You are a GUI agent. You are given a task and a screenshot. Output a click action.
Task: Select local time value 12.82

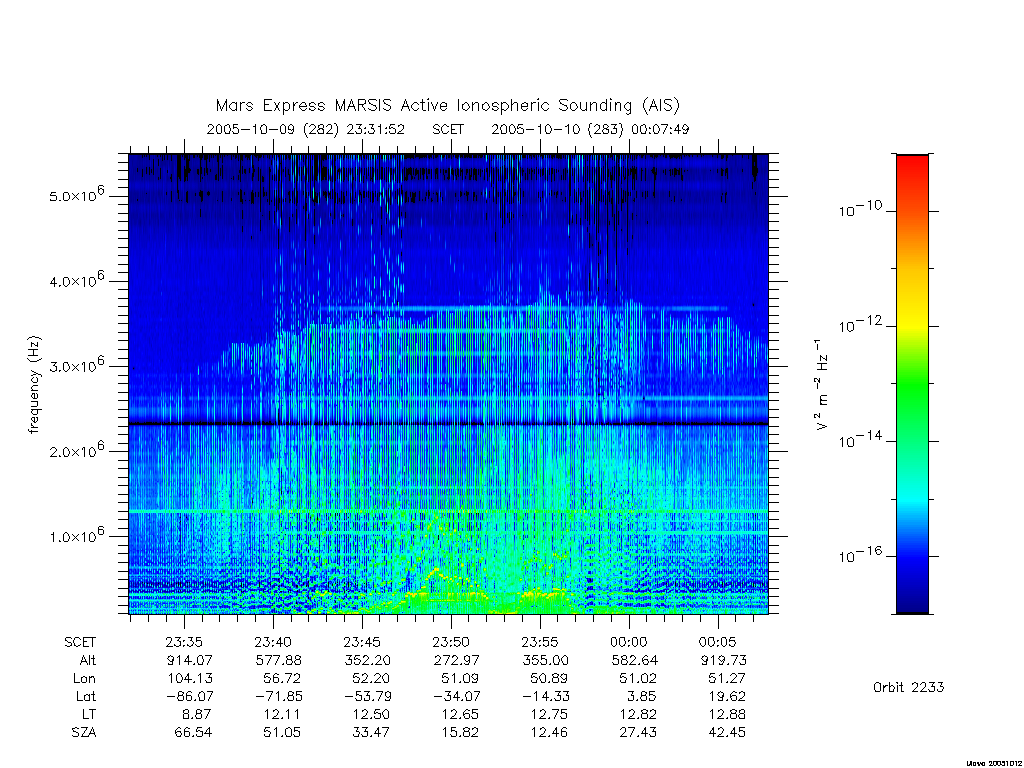point(638,714)
